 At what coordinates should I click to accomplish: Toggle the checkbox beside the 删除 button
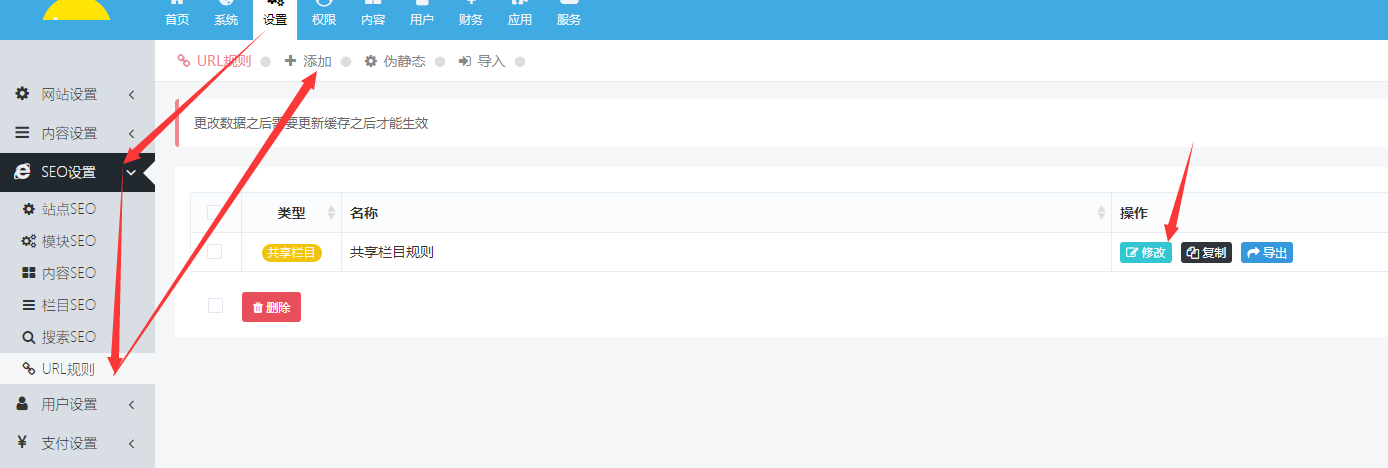215,306
